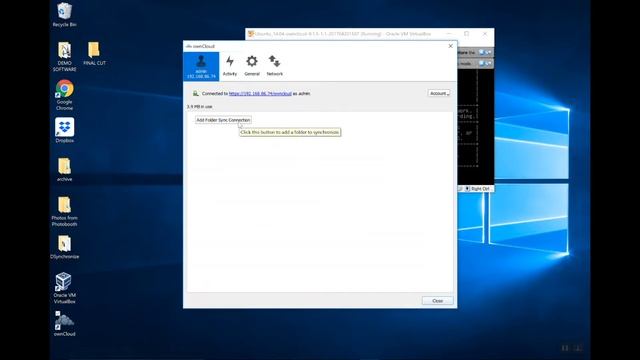The width and height of the screenshot is (640, 360).
Task: Open the General settings gear tab
Action: point(252,66)
